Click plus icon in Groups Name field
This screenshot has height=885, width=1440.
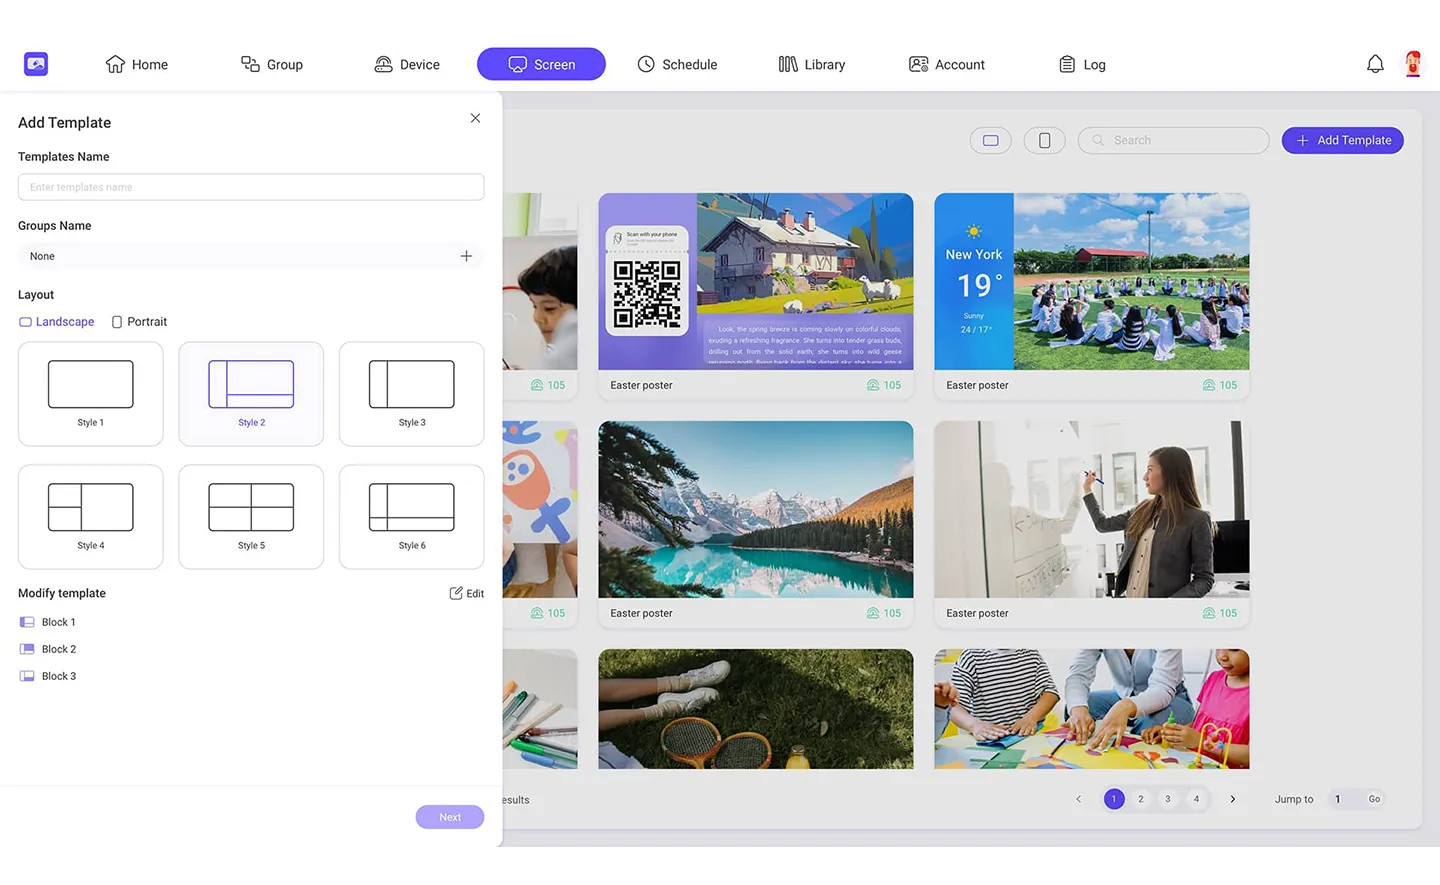point(466,256)
